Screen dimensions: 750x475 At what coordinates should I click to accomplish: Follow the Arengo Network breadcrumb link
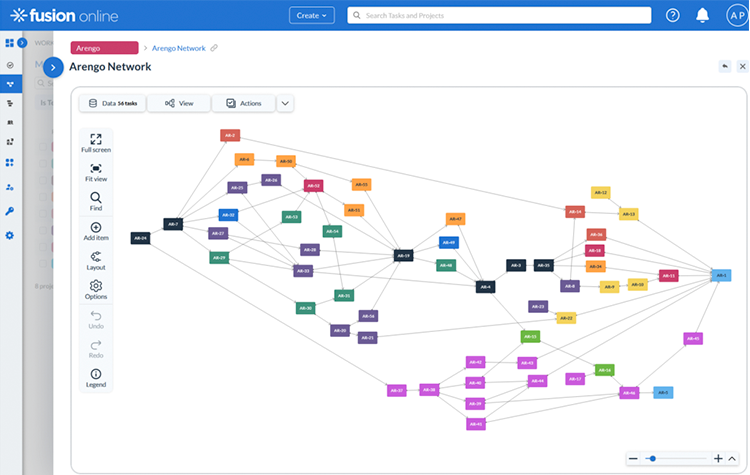tap(178, 48)
